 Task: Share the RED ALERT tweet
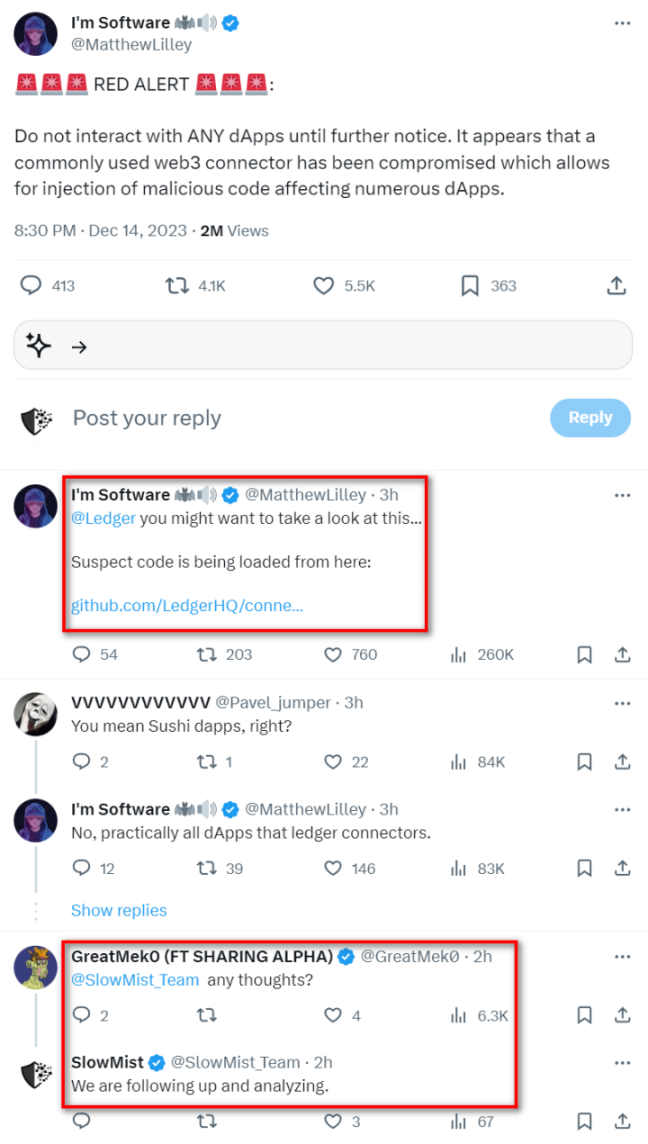click(617, 285)
